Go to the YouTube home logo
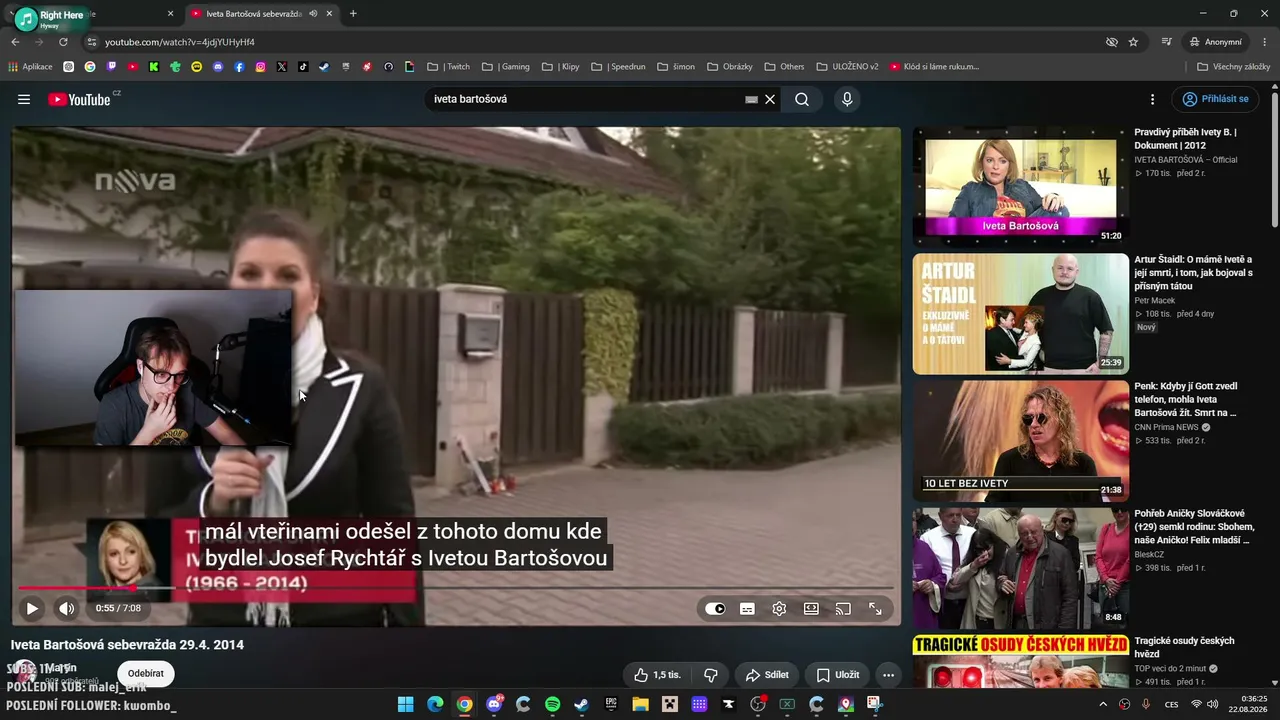This screenshot has height=720, width=1280. click(x=79, y=99)
